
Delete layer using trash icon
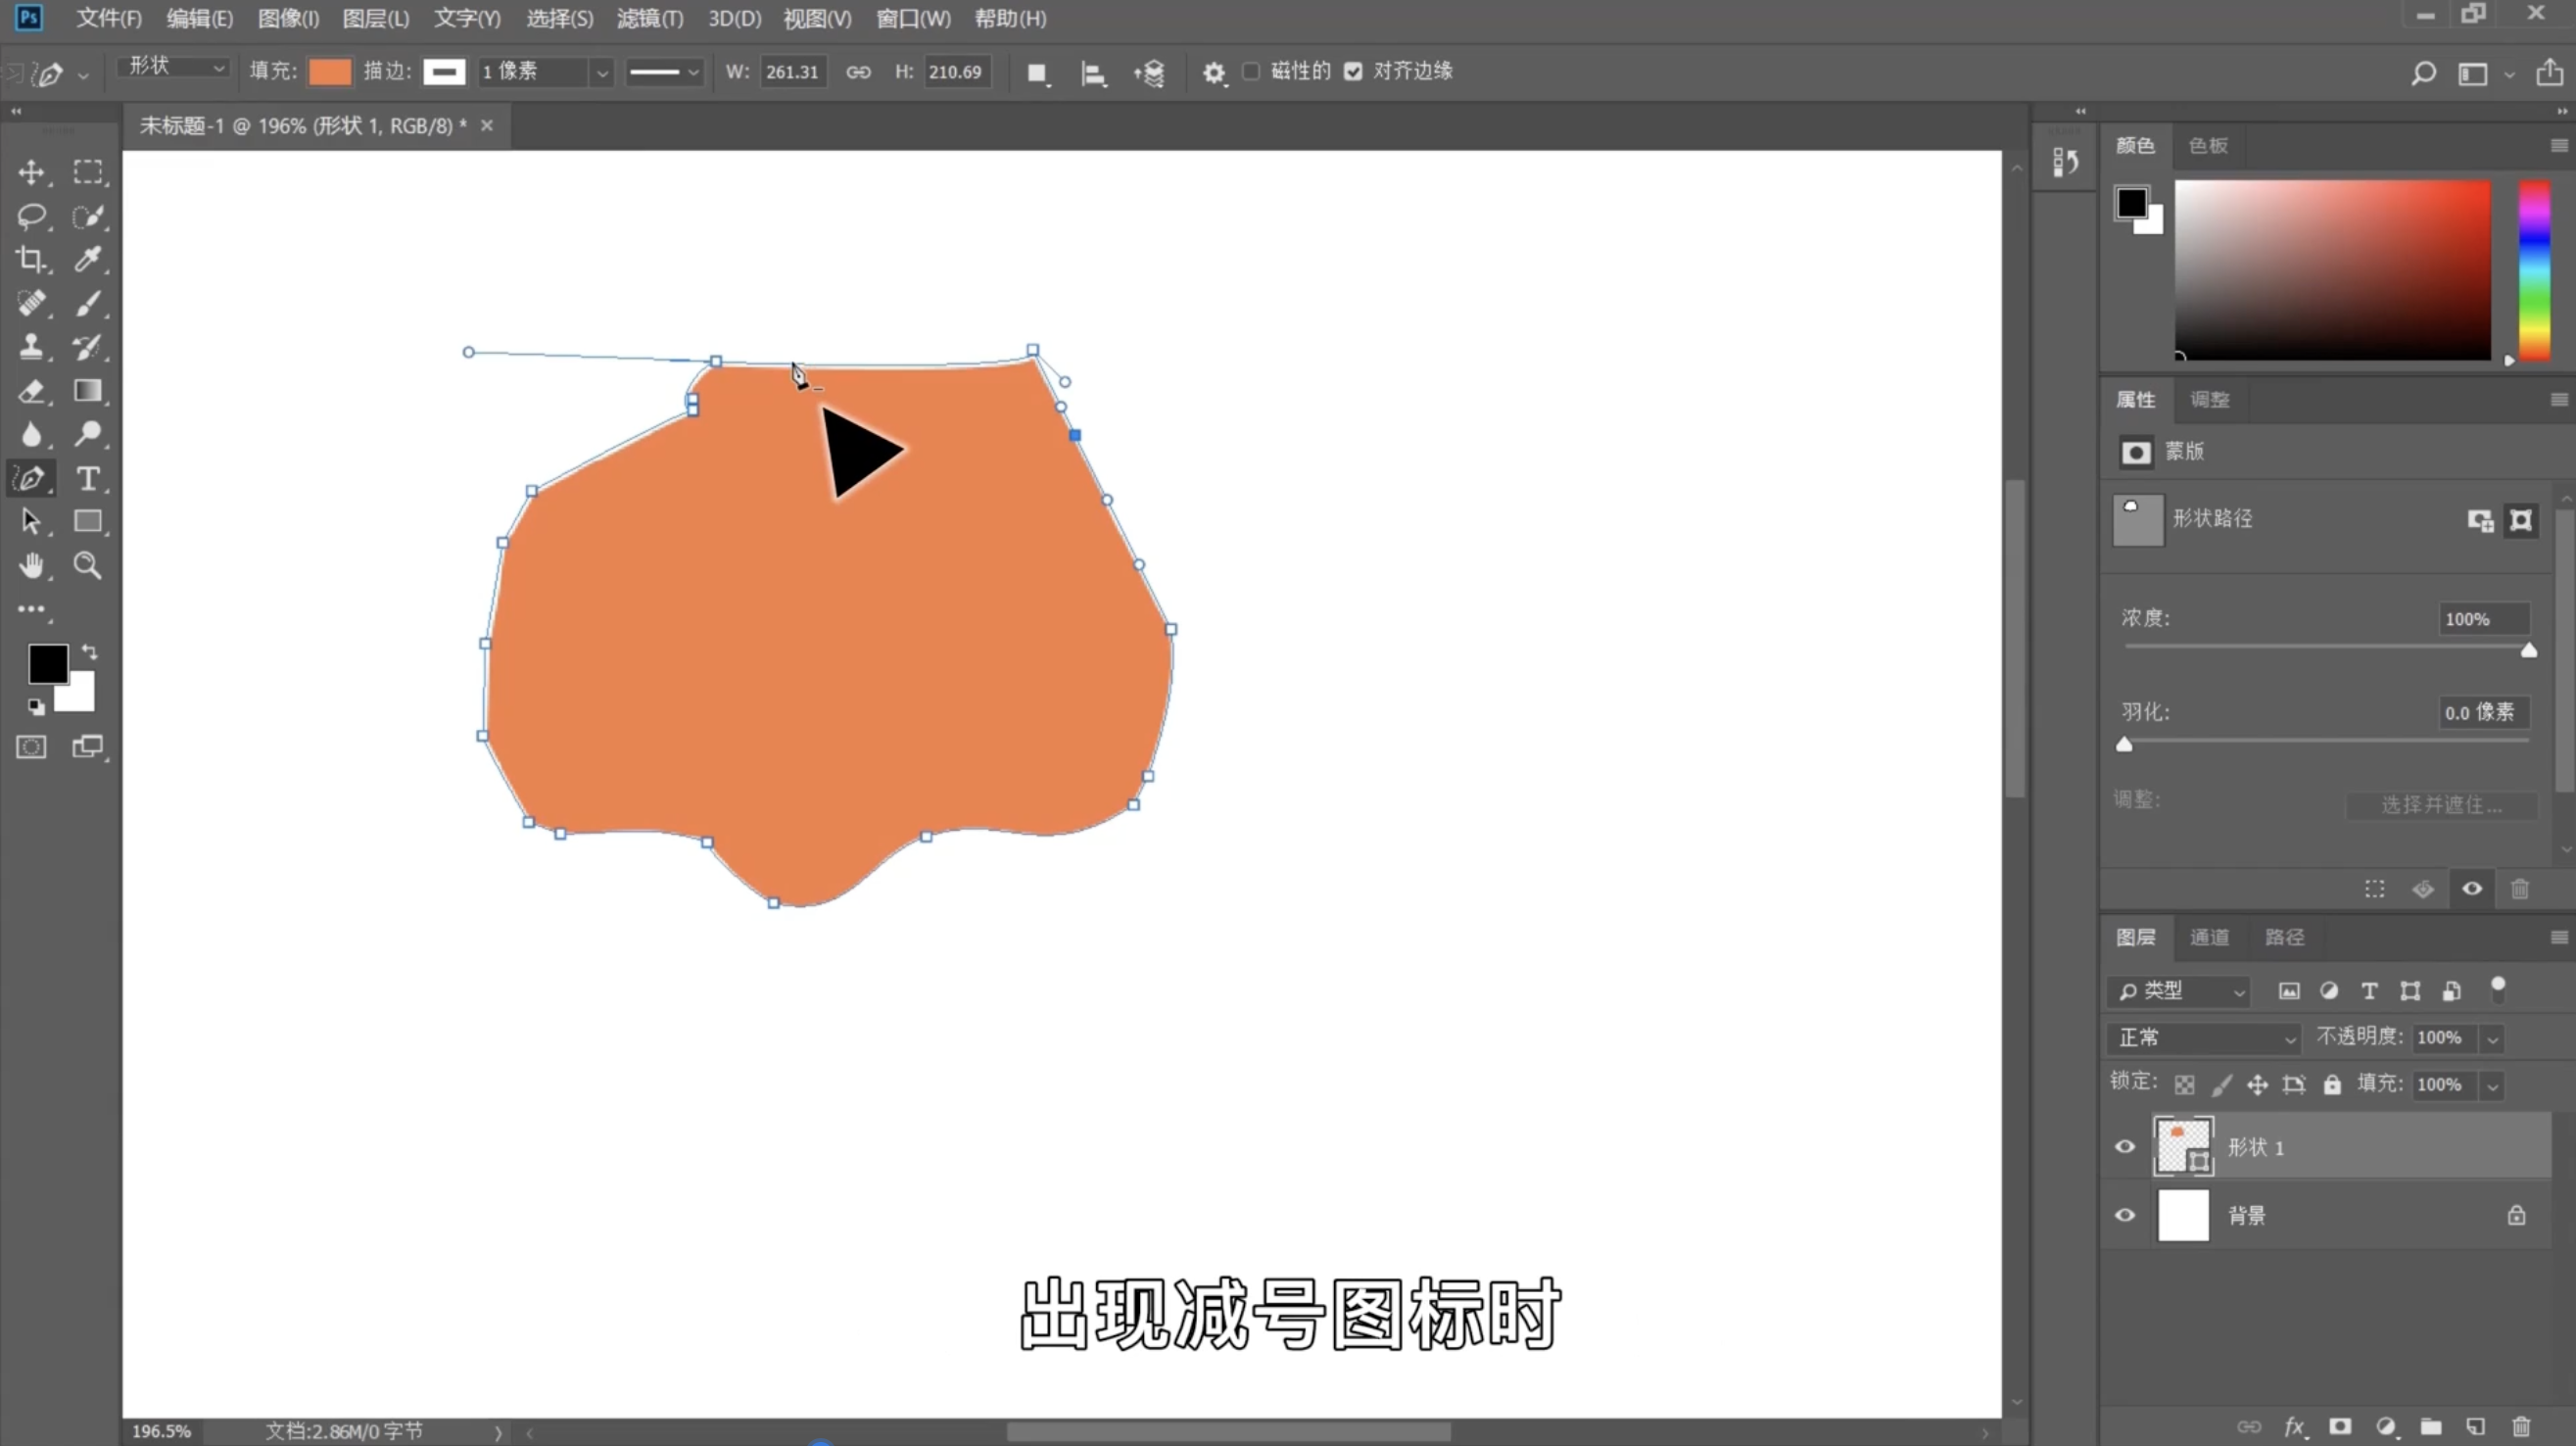(2521, 1426)
